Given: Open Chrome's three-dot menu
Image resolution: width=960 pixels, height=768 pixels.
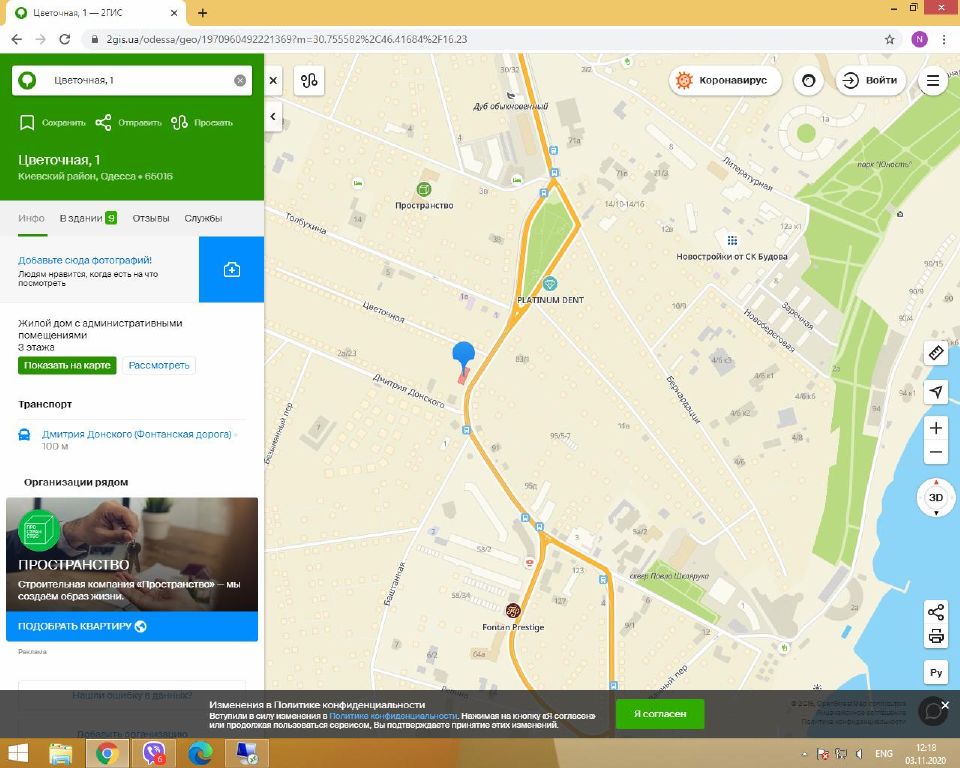Looking at the screenshot, I should click(943, 39).
